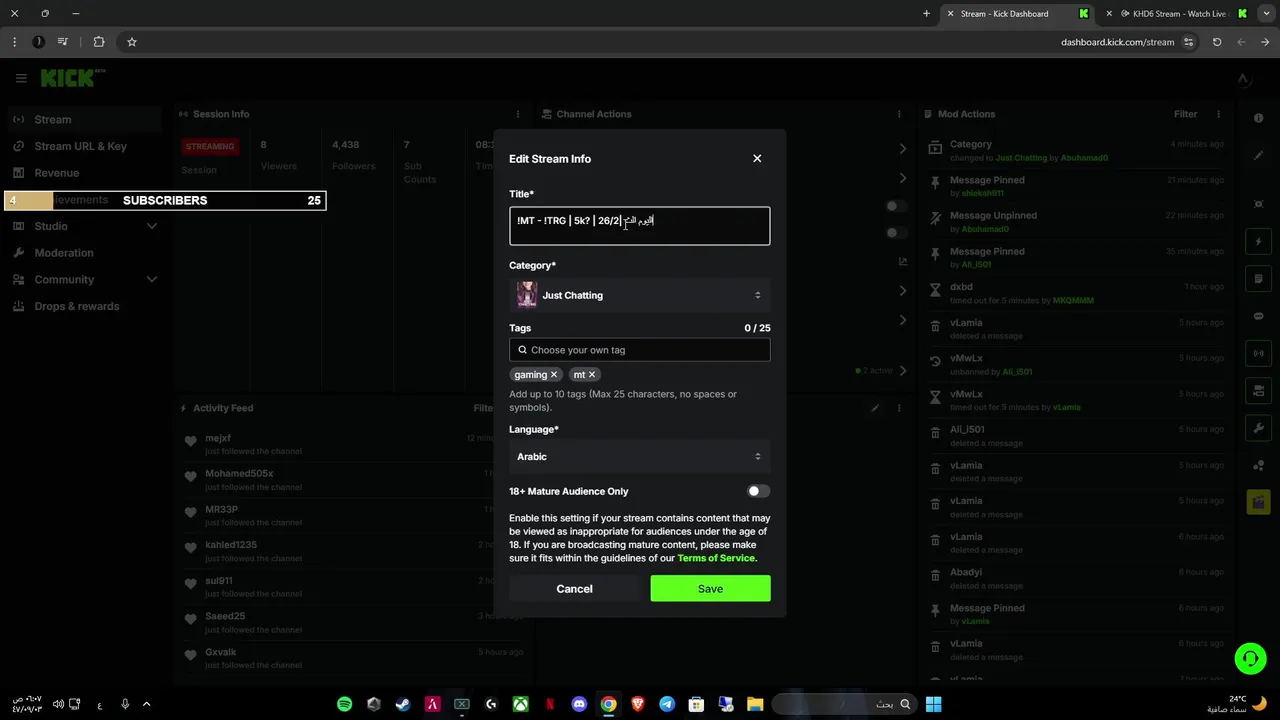Click the chart icon in Channel Actions
This screenshot has height=720, width=1280.
(x=902, y=262)
